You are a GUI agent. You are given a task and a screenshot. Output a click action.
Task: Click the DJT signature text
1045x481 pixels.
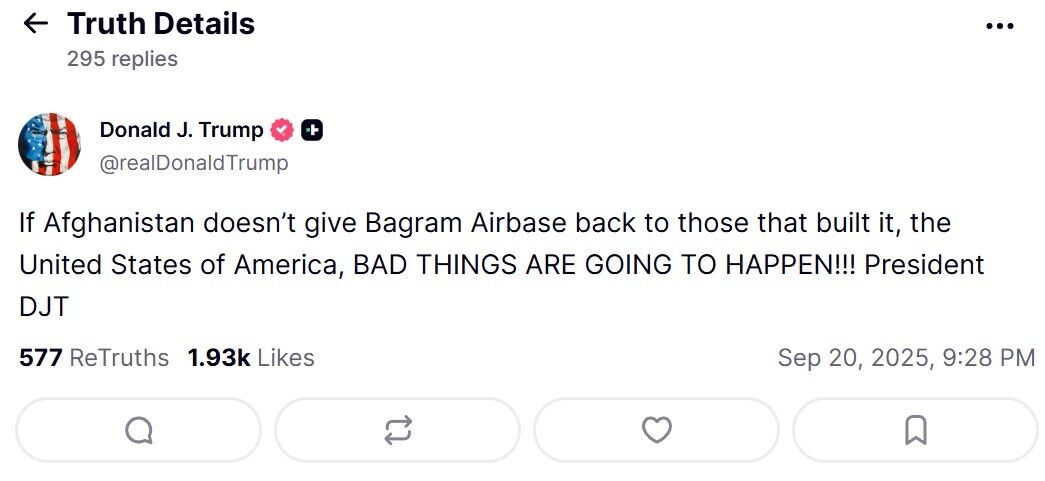(x=44, y=307)
